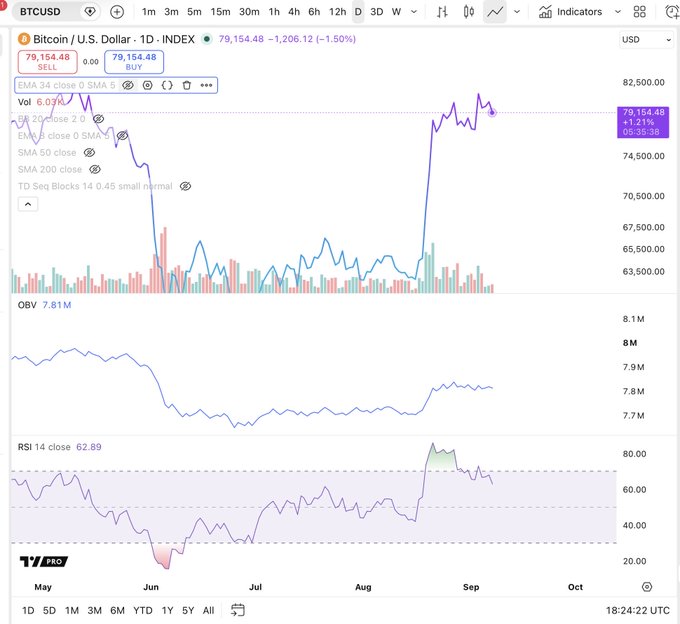Open more options for EMA 34
Viewport: 680px width, 624px height.
click(x=206, y=85)
